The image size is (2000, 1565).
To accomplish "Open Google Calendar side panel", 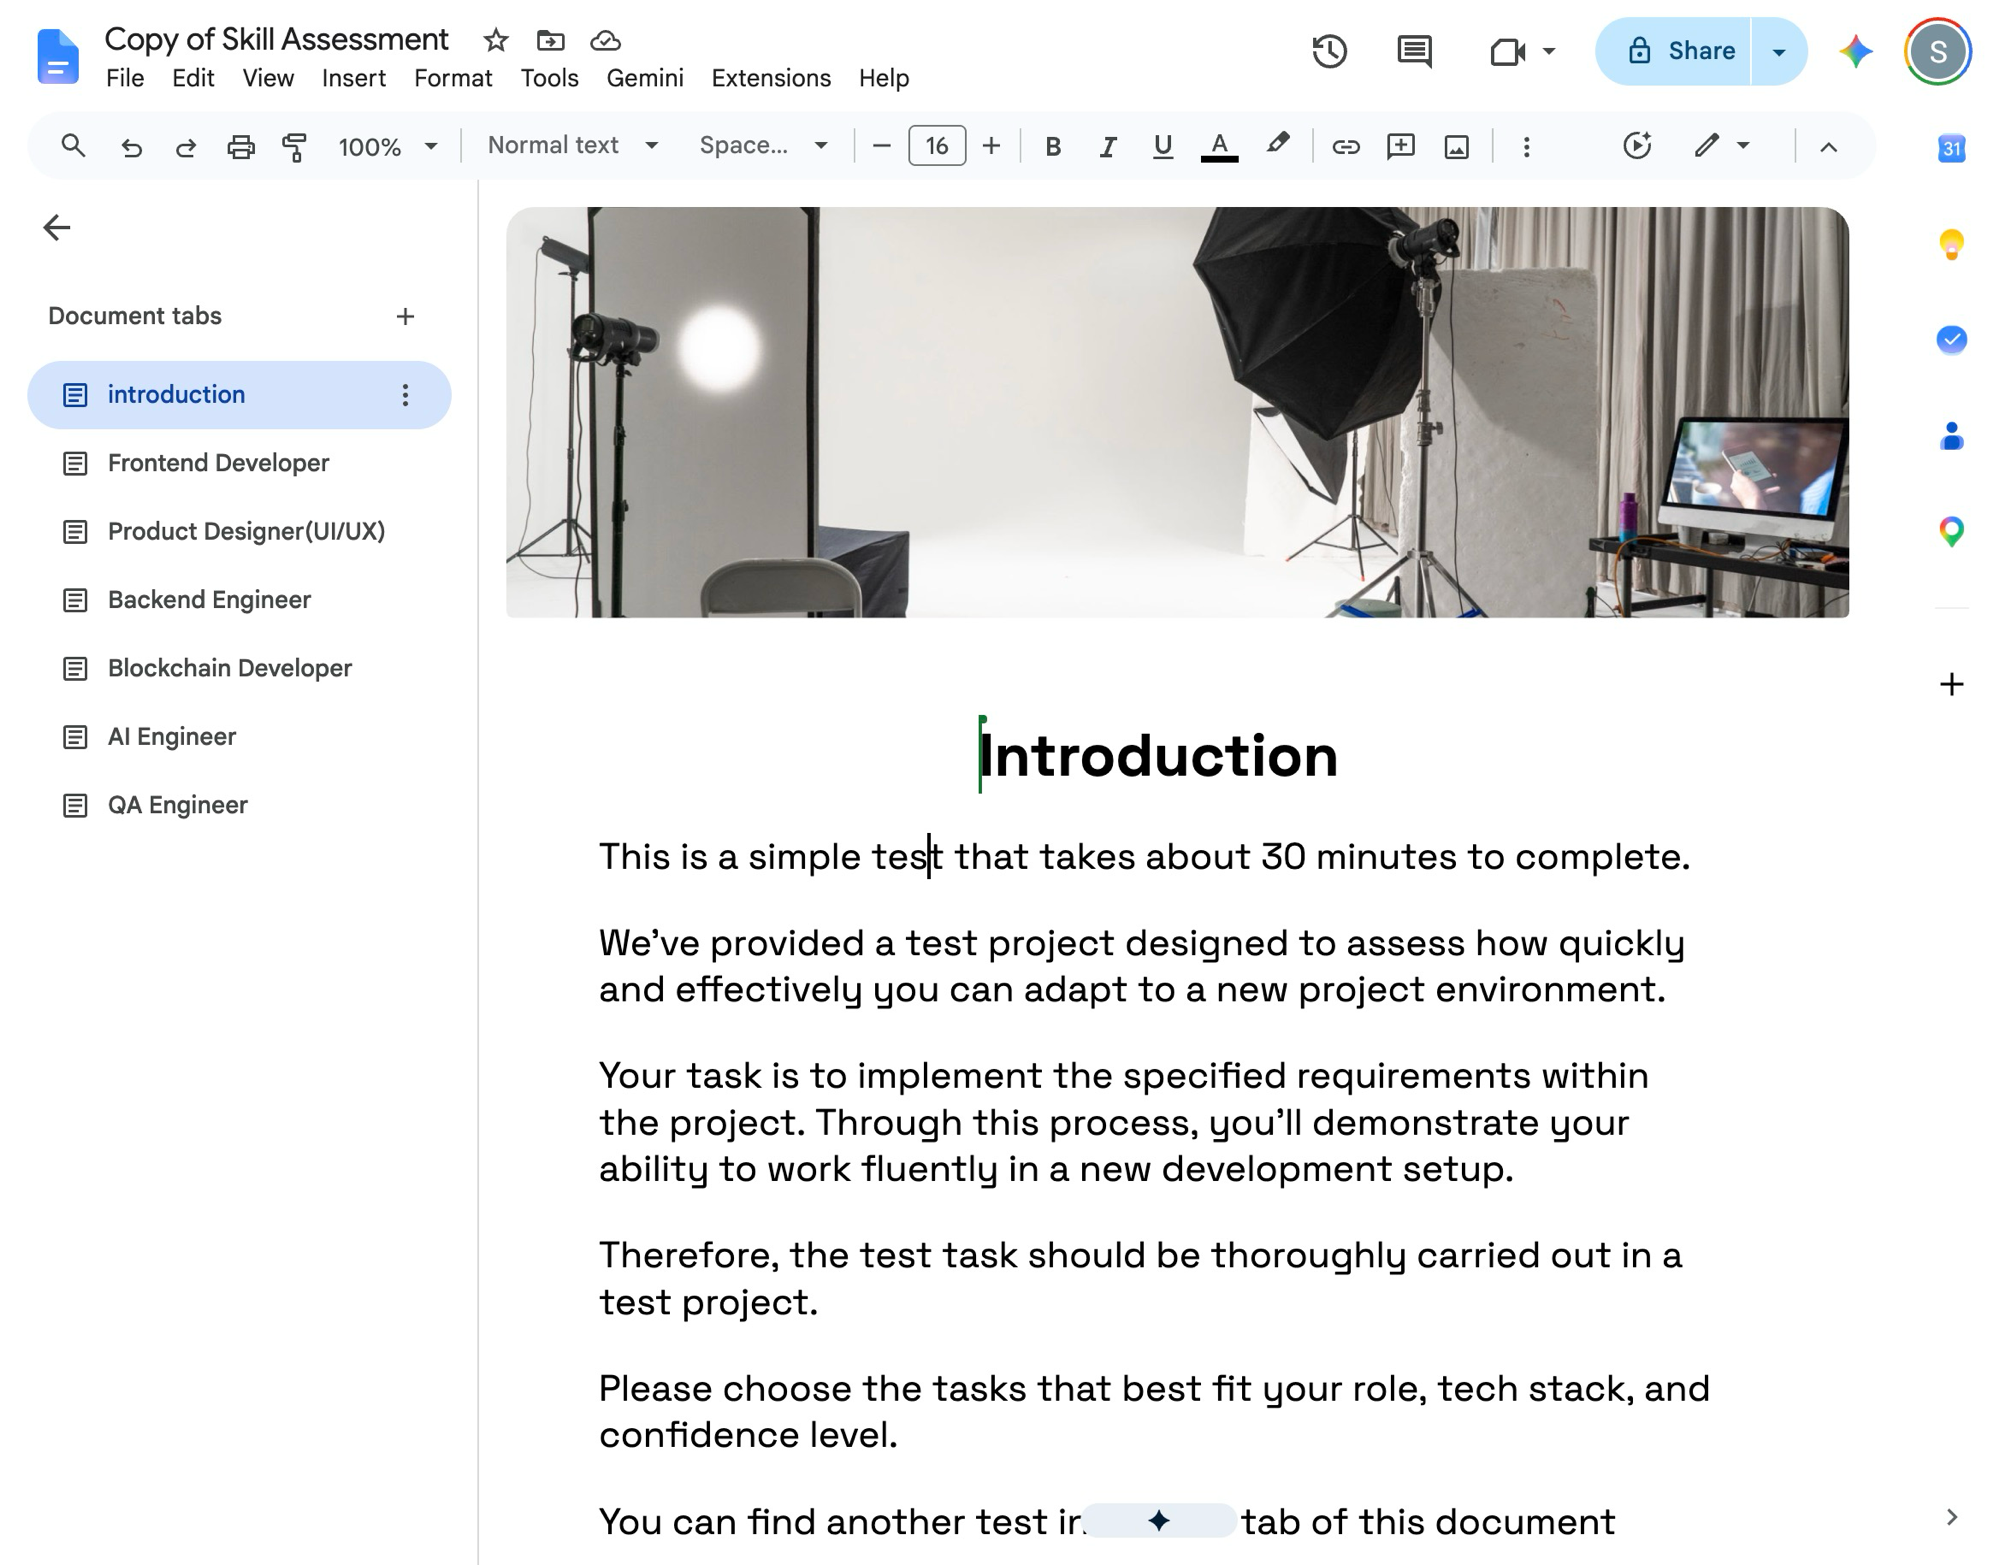I will [x=1951, y=148].
